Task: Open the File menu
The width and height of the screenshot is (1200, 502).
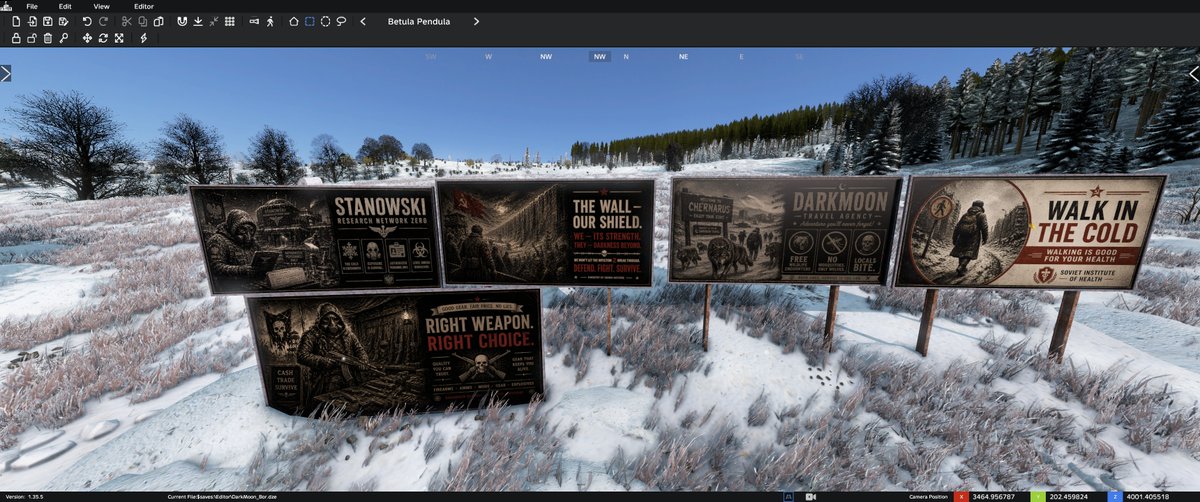Action: coord(32,6)
